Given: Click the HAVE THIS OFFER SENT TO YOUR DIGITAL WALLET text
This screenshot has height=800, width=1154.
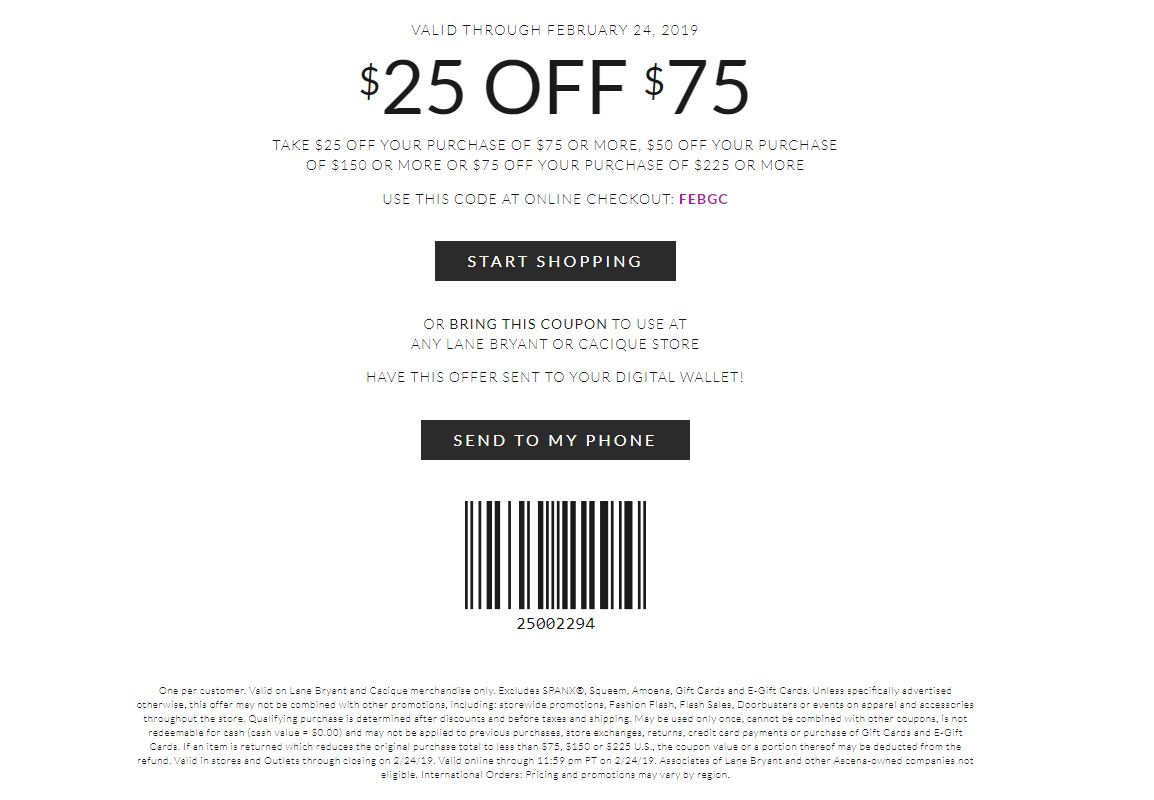Looking at the screenshot, I should click(x=555, y=377).
